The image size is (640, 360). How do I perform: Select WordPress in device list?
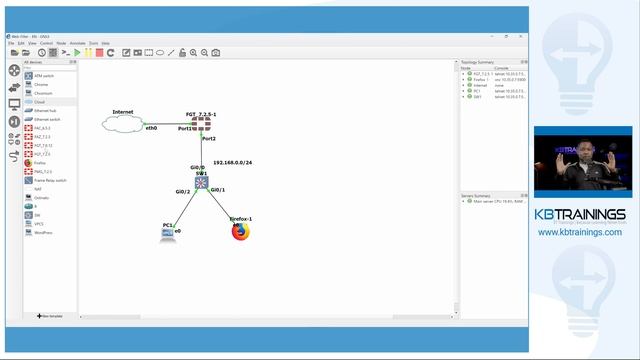point(50,233)
